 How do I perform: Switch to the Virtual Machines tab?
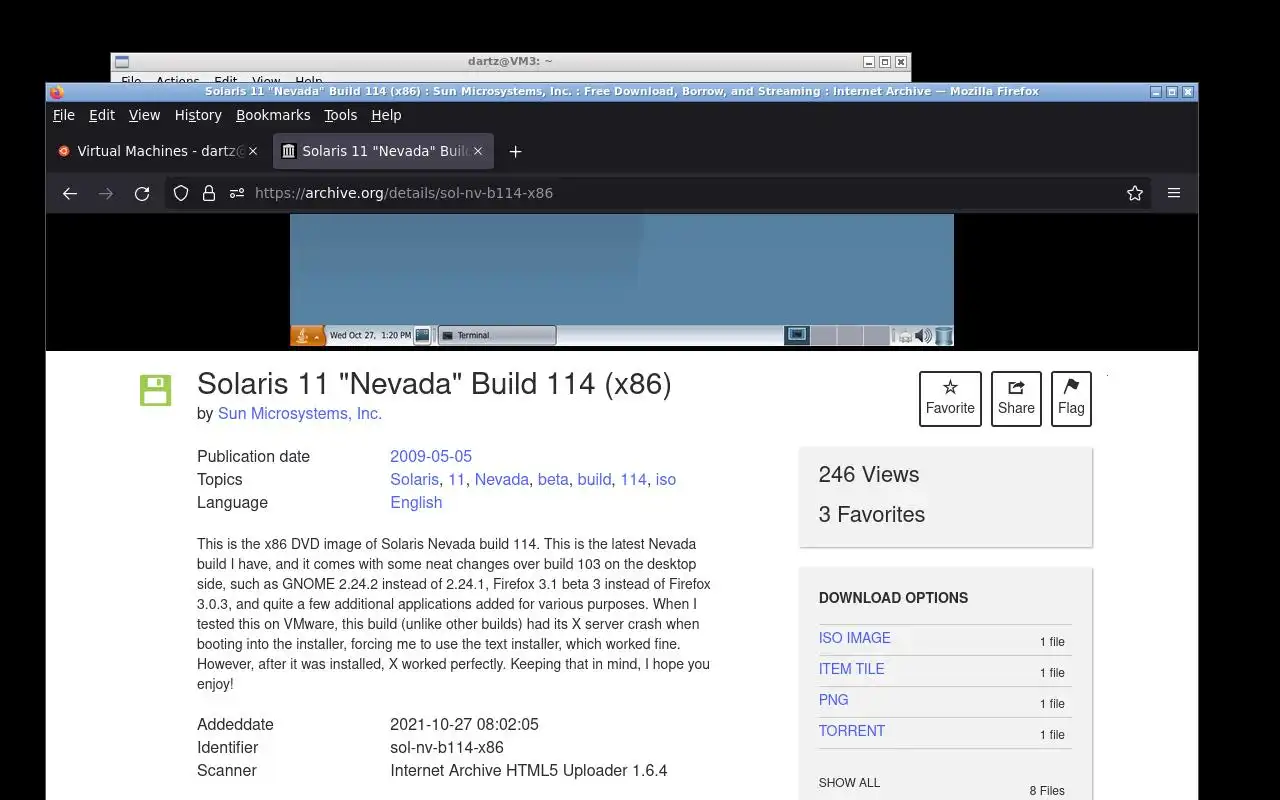pyautogui.click(x=158, y=151)
